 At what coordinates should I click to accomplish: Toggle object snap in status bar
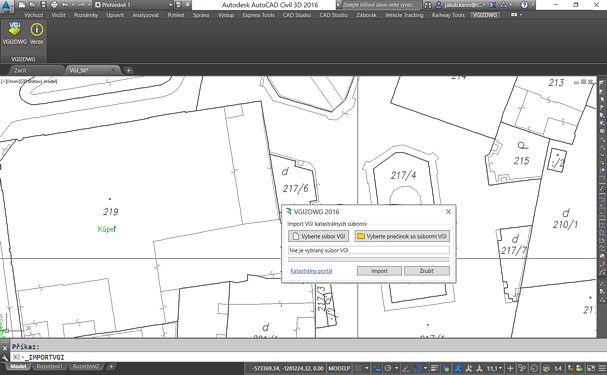pyautogui.click(x=417, y=368)
